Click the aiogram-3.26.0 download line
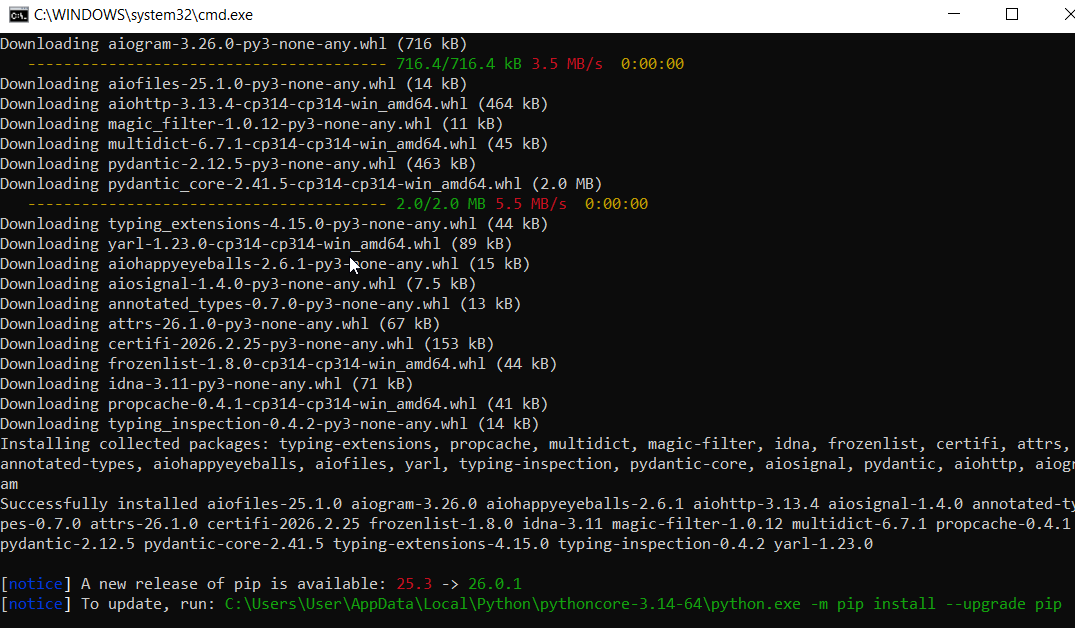The width and height of the screenshot is (1075, 628). coord(234,44)
